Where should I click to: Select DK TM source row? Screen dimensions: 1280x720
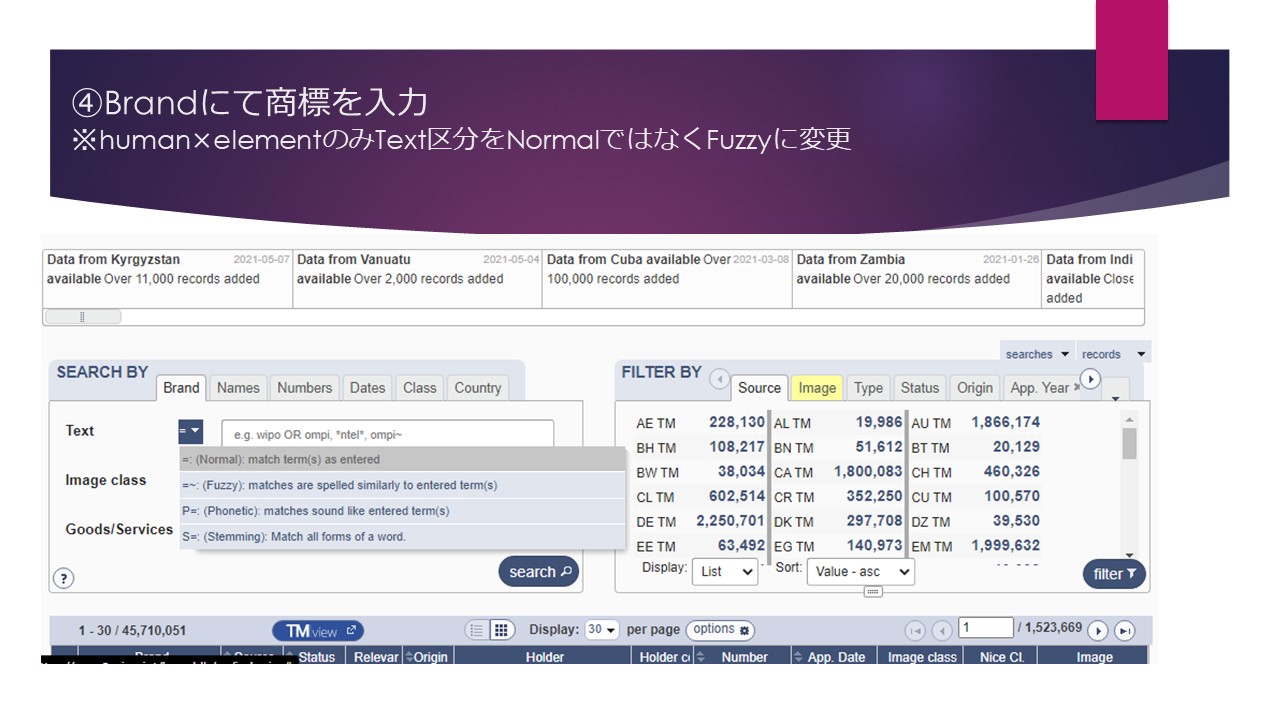point(838,521)
